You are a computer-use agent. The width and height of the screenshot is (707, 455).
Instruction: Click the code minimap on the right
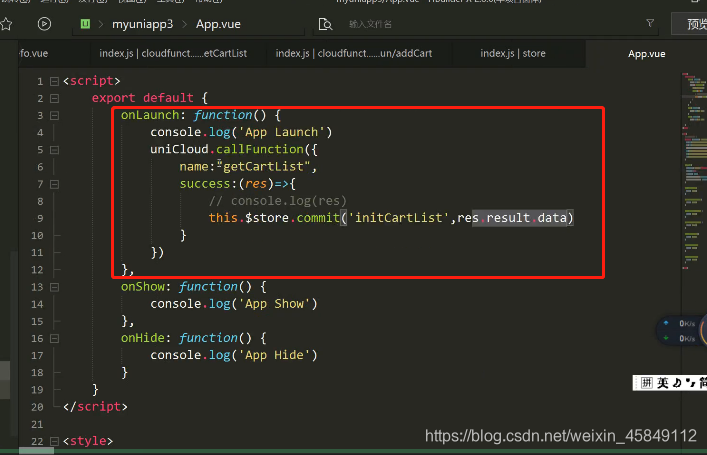pyautogui.click(x=693, y=171)
